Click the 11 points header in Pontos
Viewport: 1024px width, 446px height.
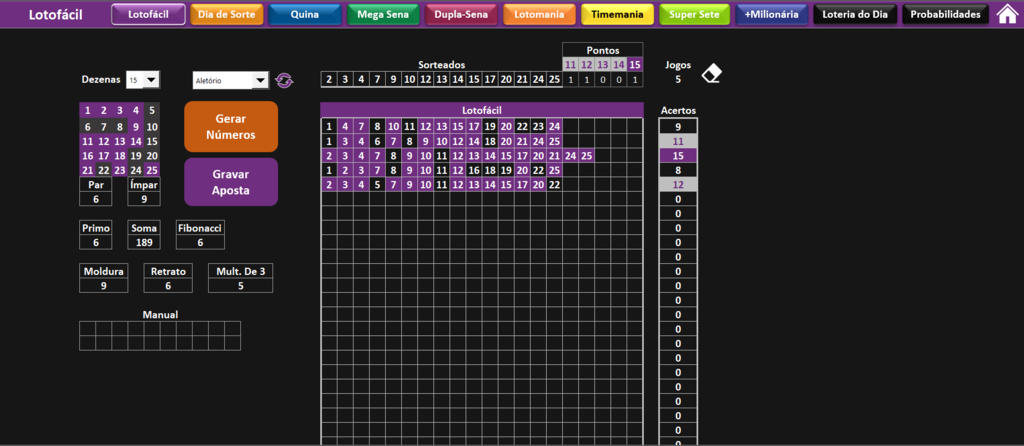pos(570,65)
